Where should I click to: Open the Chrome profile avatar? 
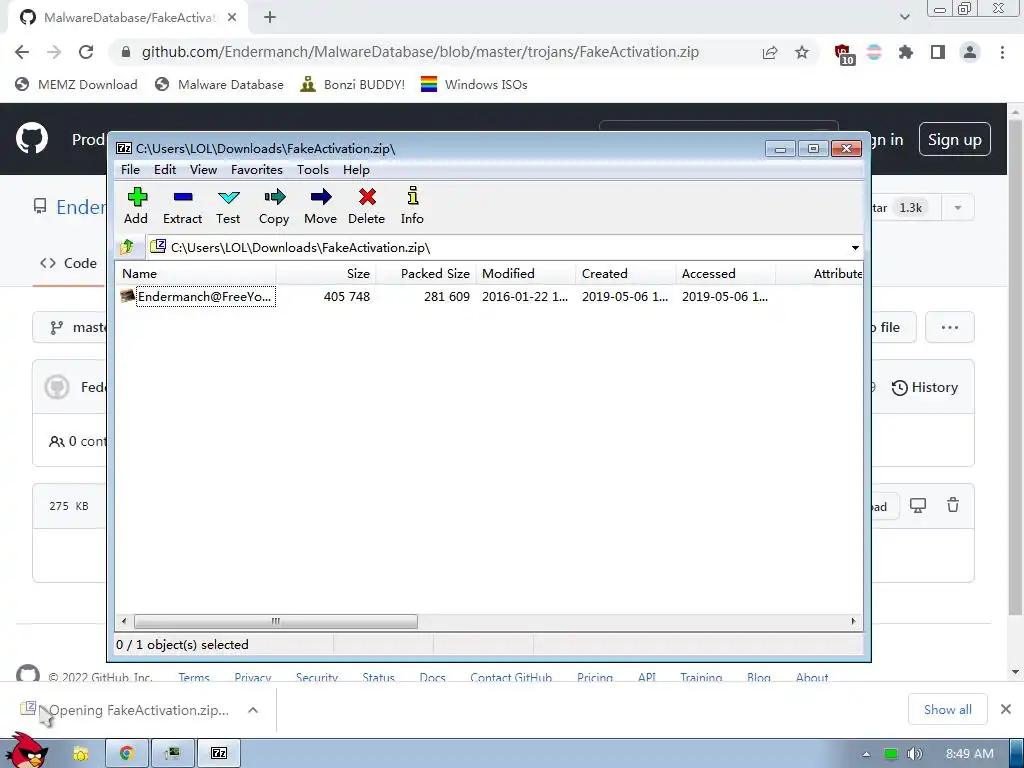[x=970, y=52]
